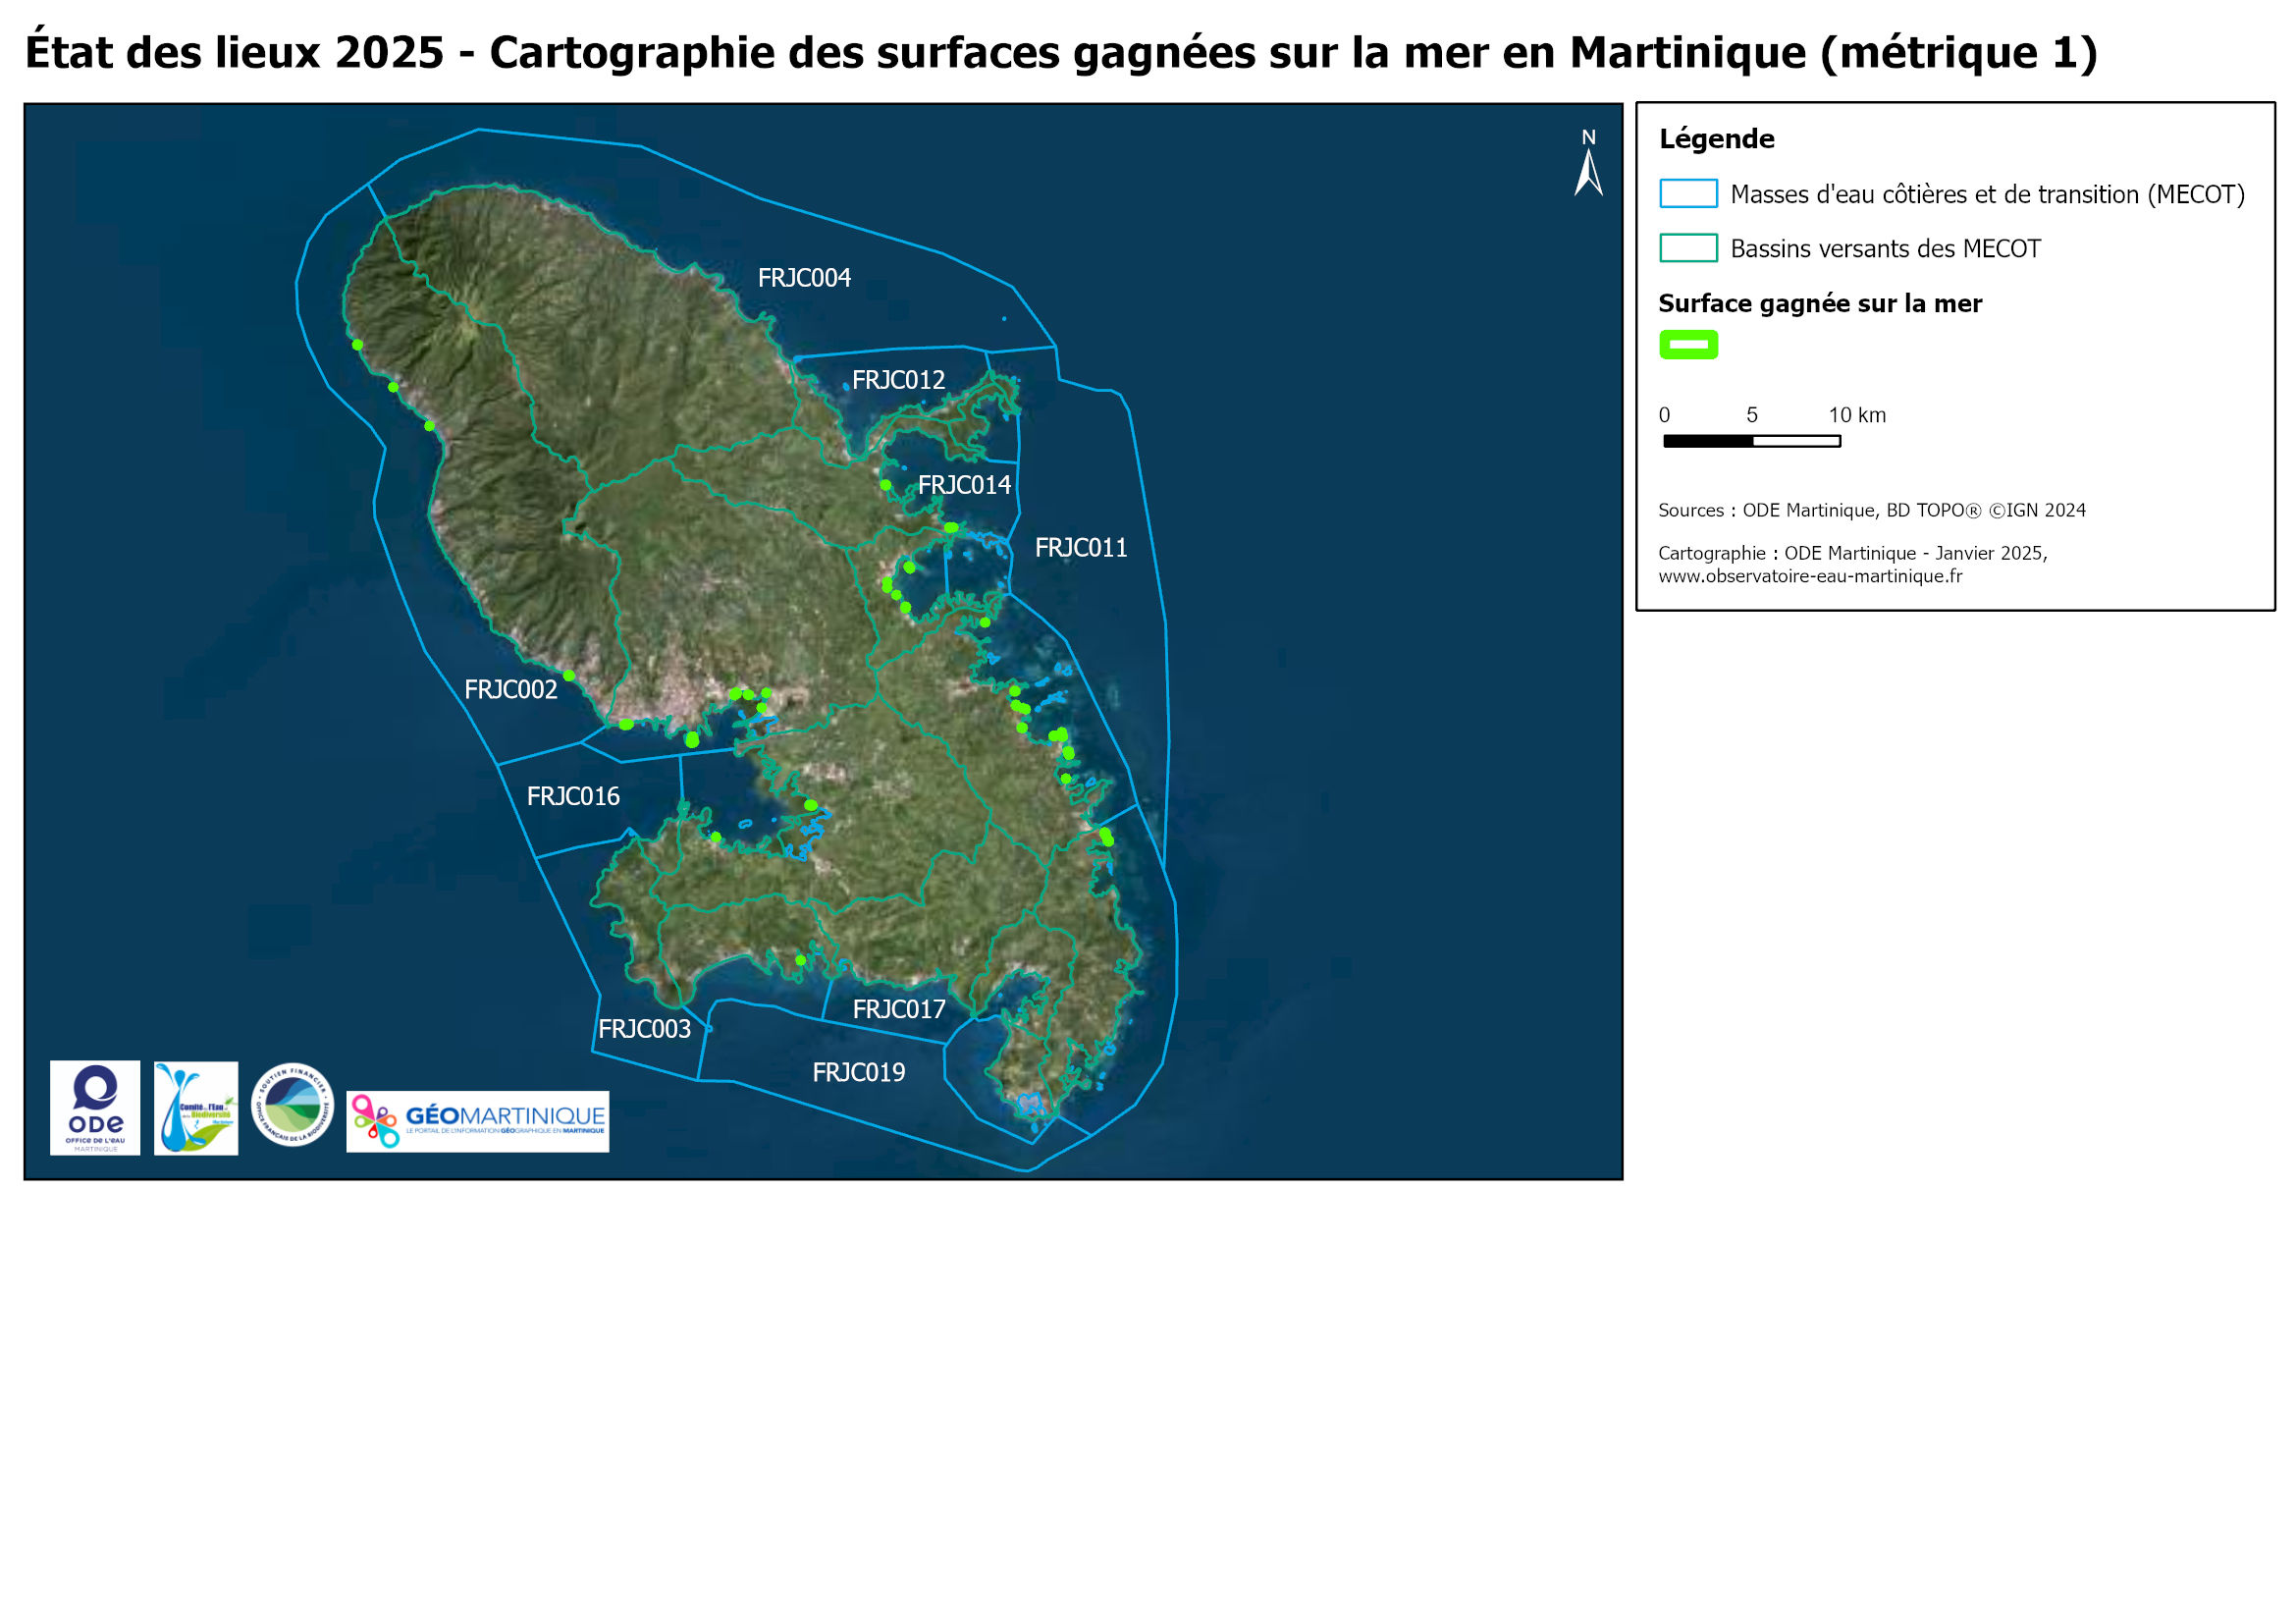Screen dimensions: 2296x1624
Task: Click the green Bassins versants legend rectangle
Action: pyautogui.click(x=1688, y=248)
